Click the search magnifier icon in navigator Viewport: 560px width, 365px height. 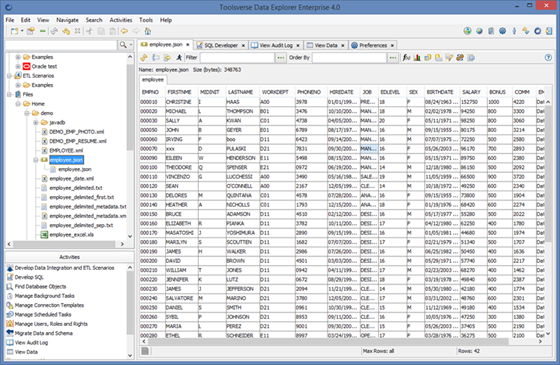point(123,45)
